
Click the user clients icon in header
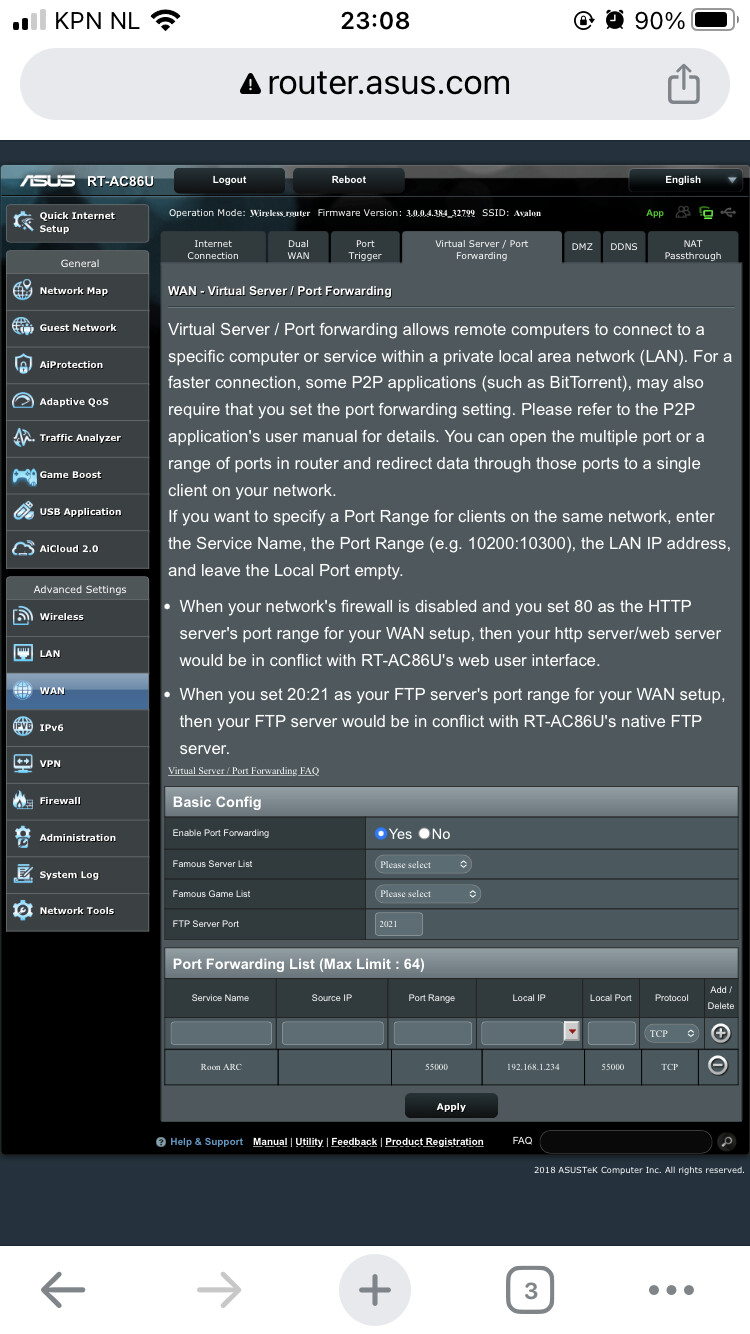click(684, 212)
